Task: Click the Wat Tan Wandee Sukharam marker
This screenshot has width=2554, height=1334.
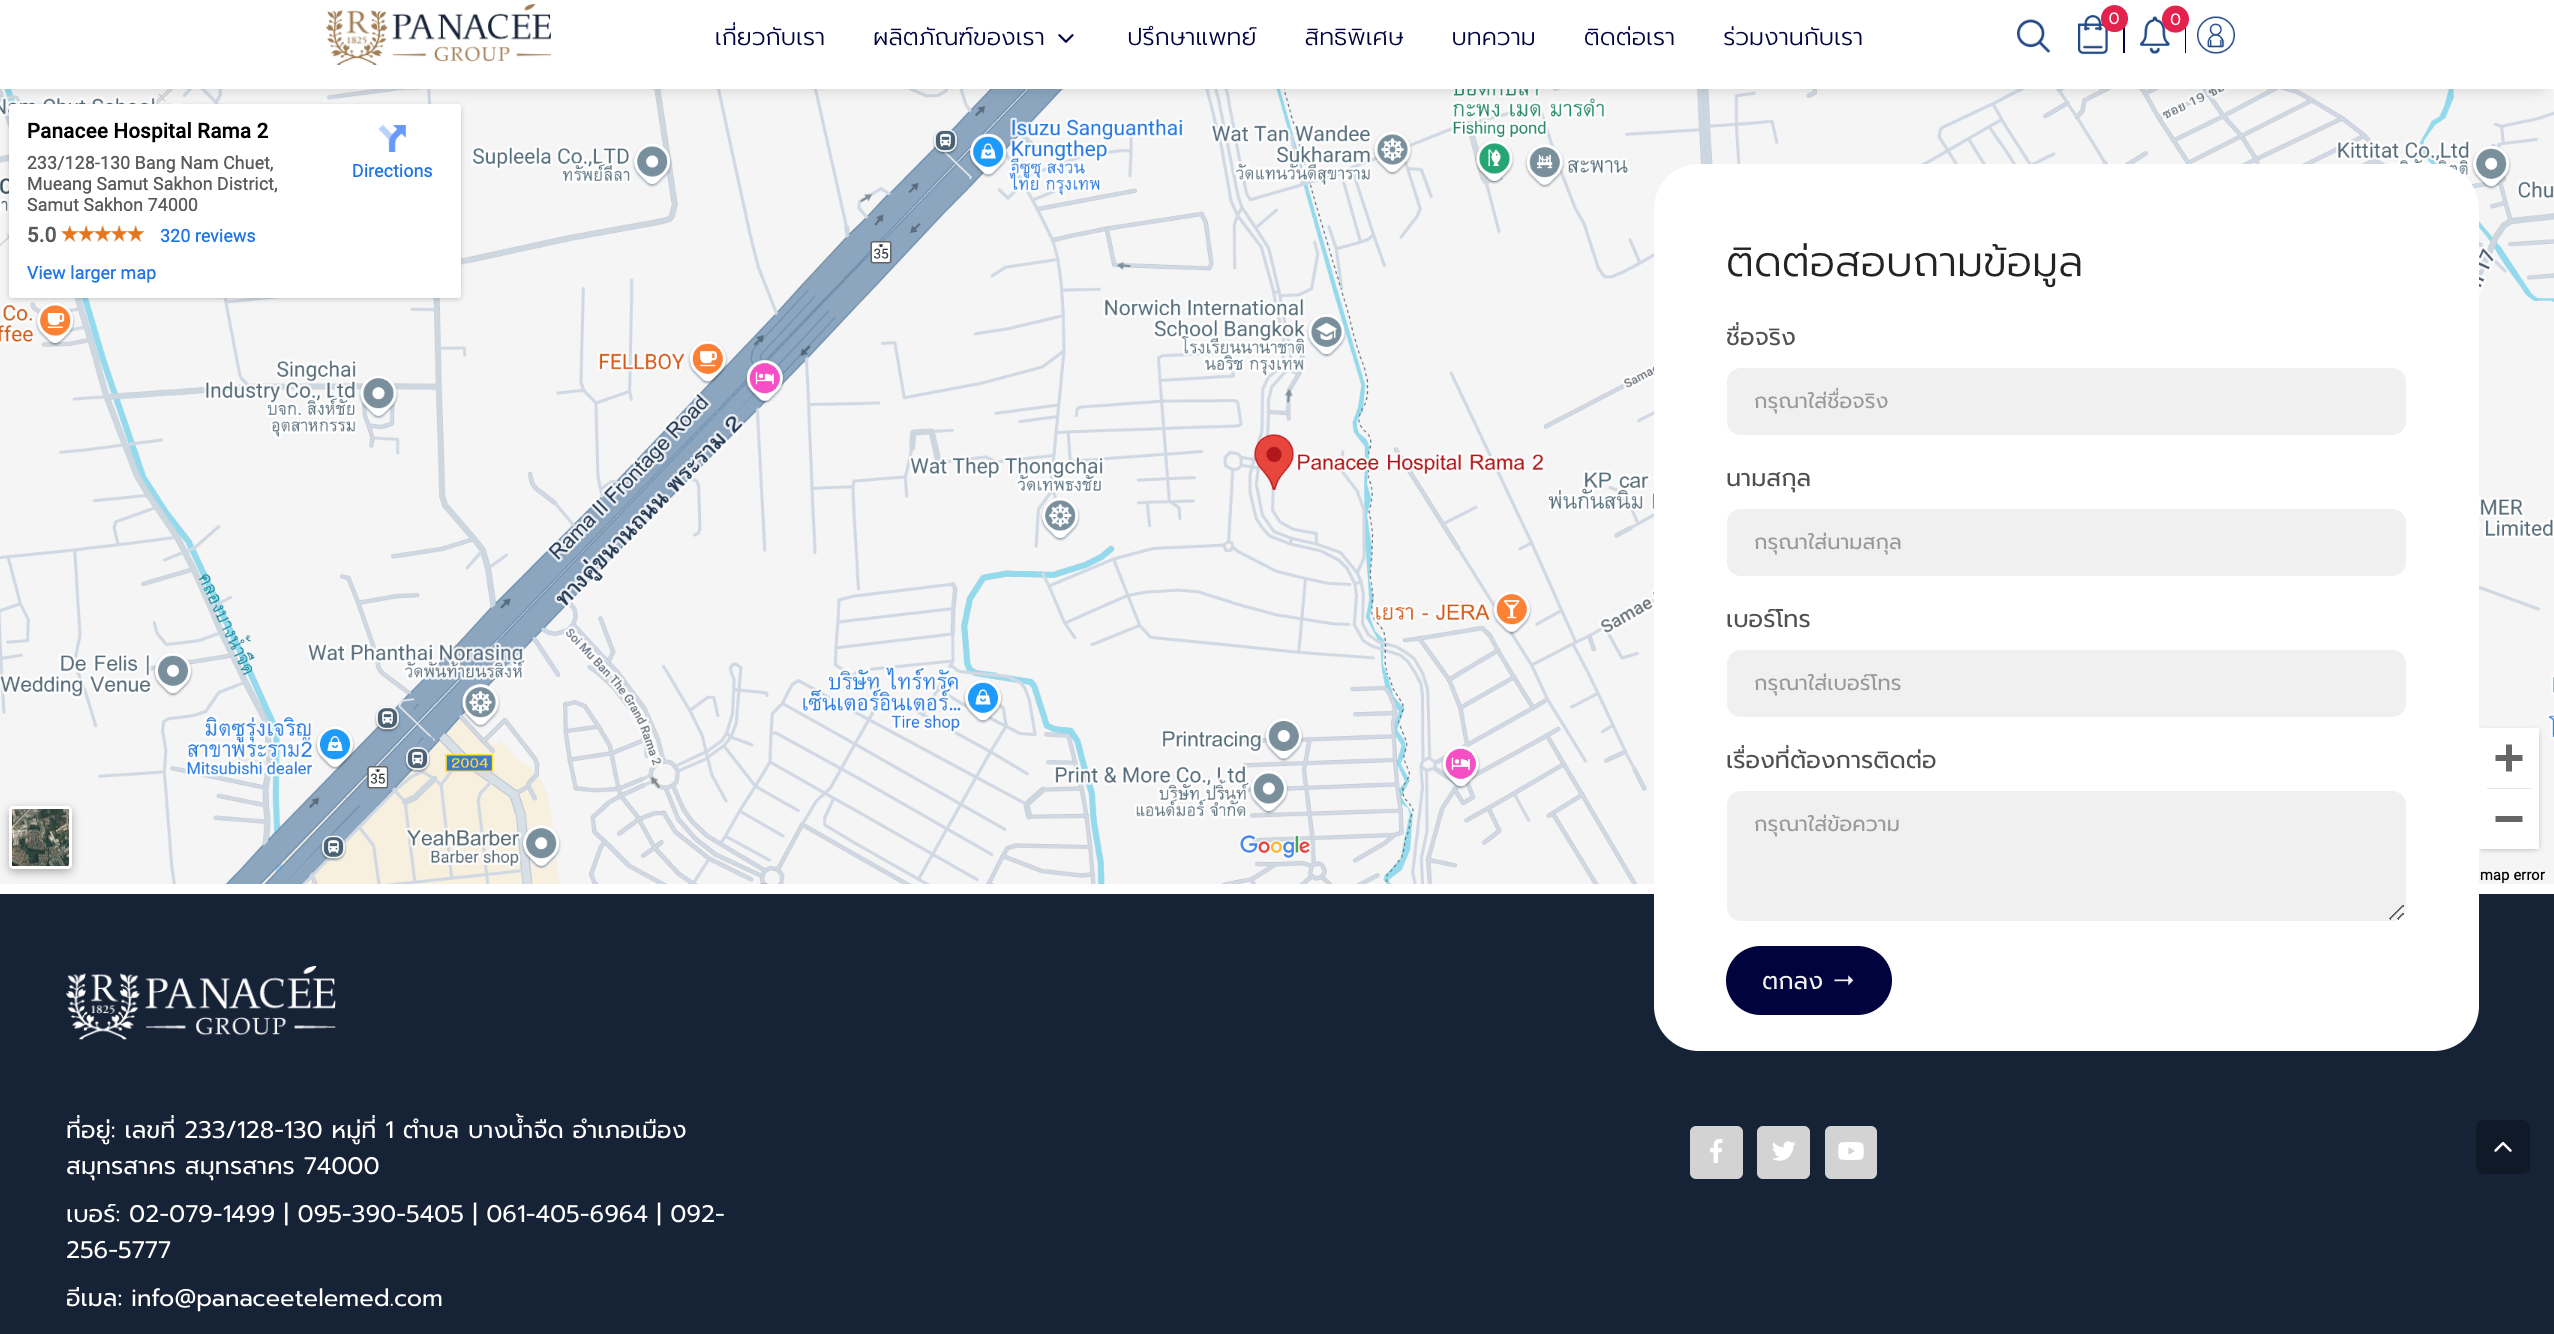Action: coord(1392,151)
